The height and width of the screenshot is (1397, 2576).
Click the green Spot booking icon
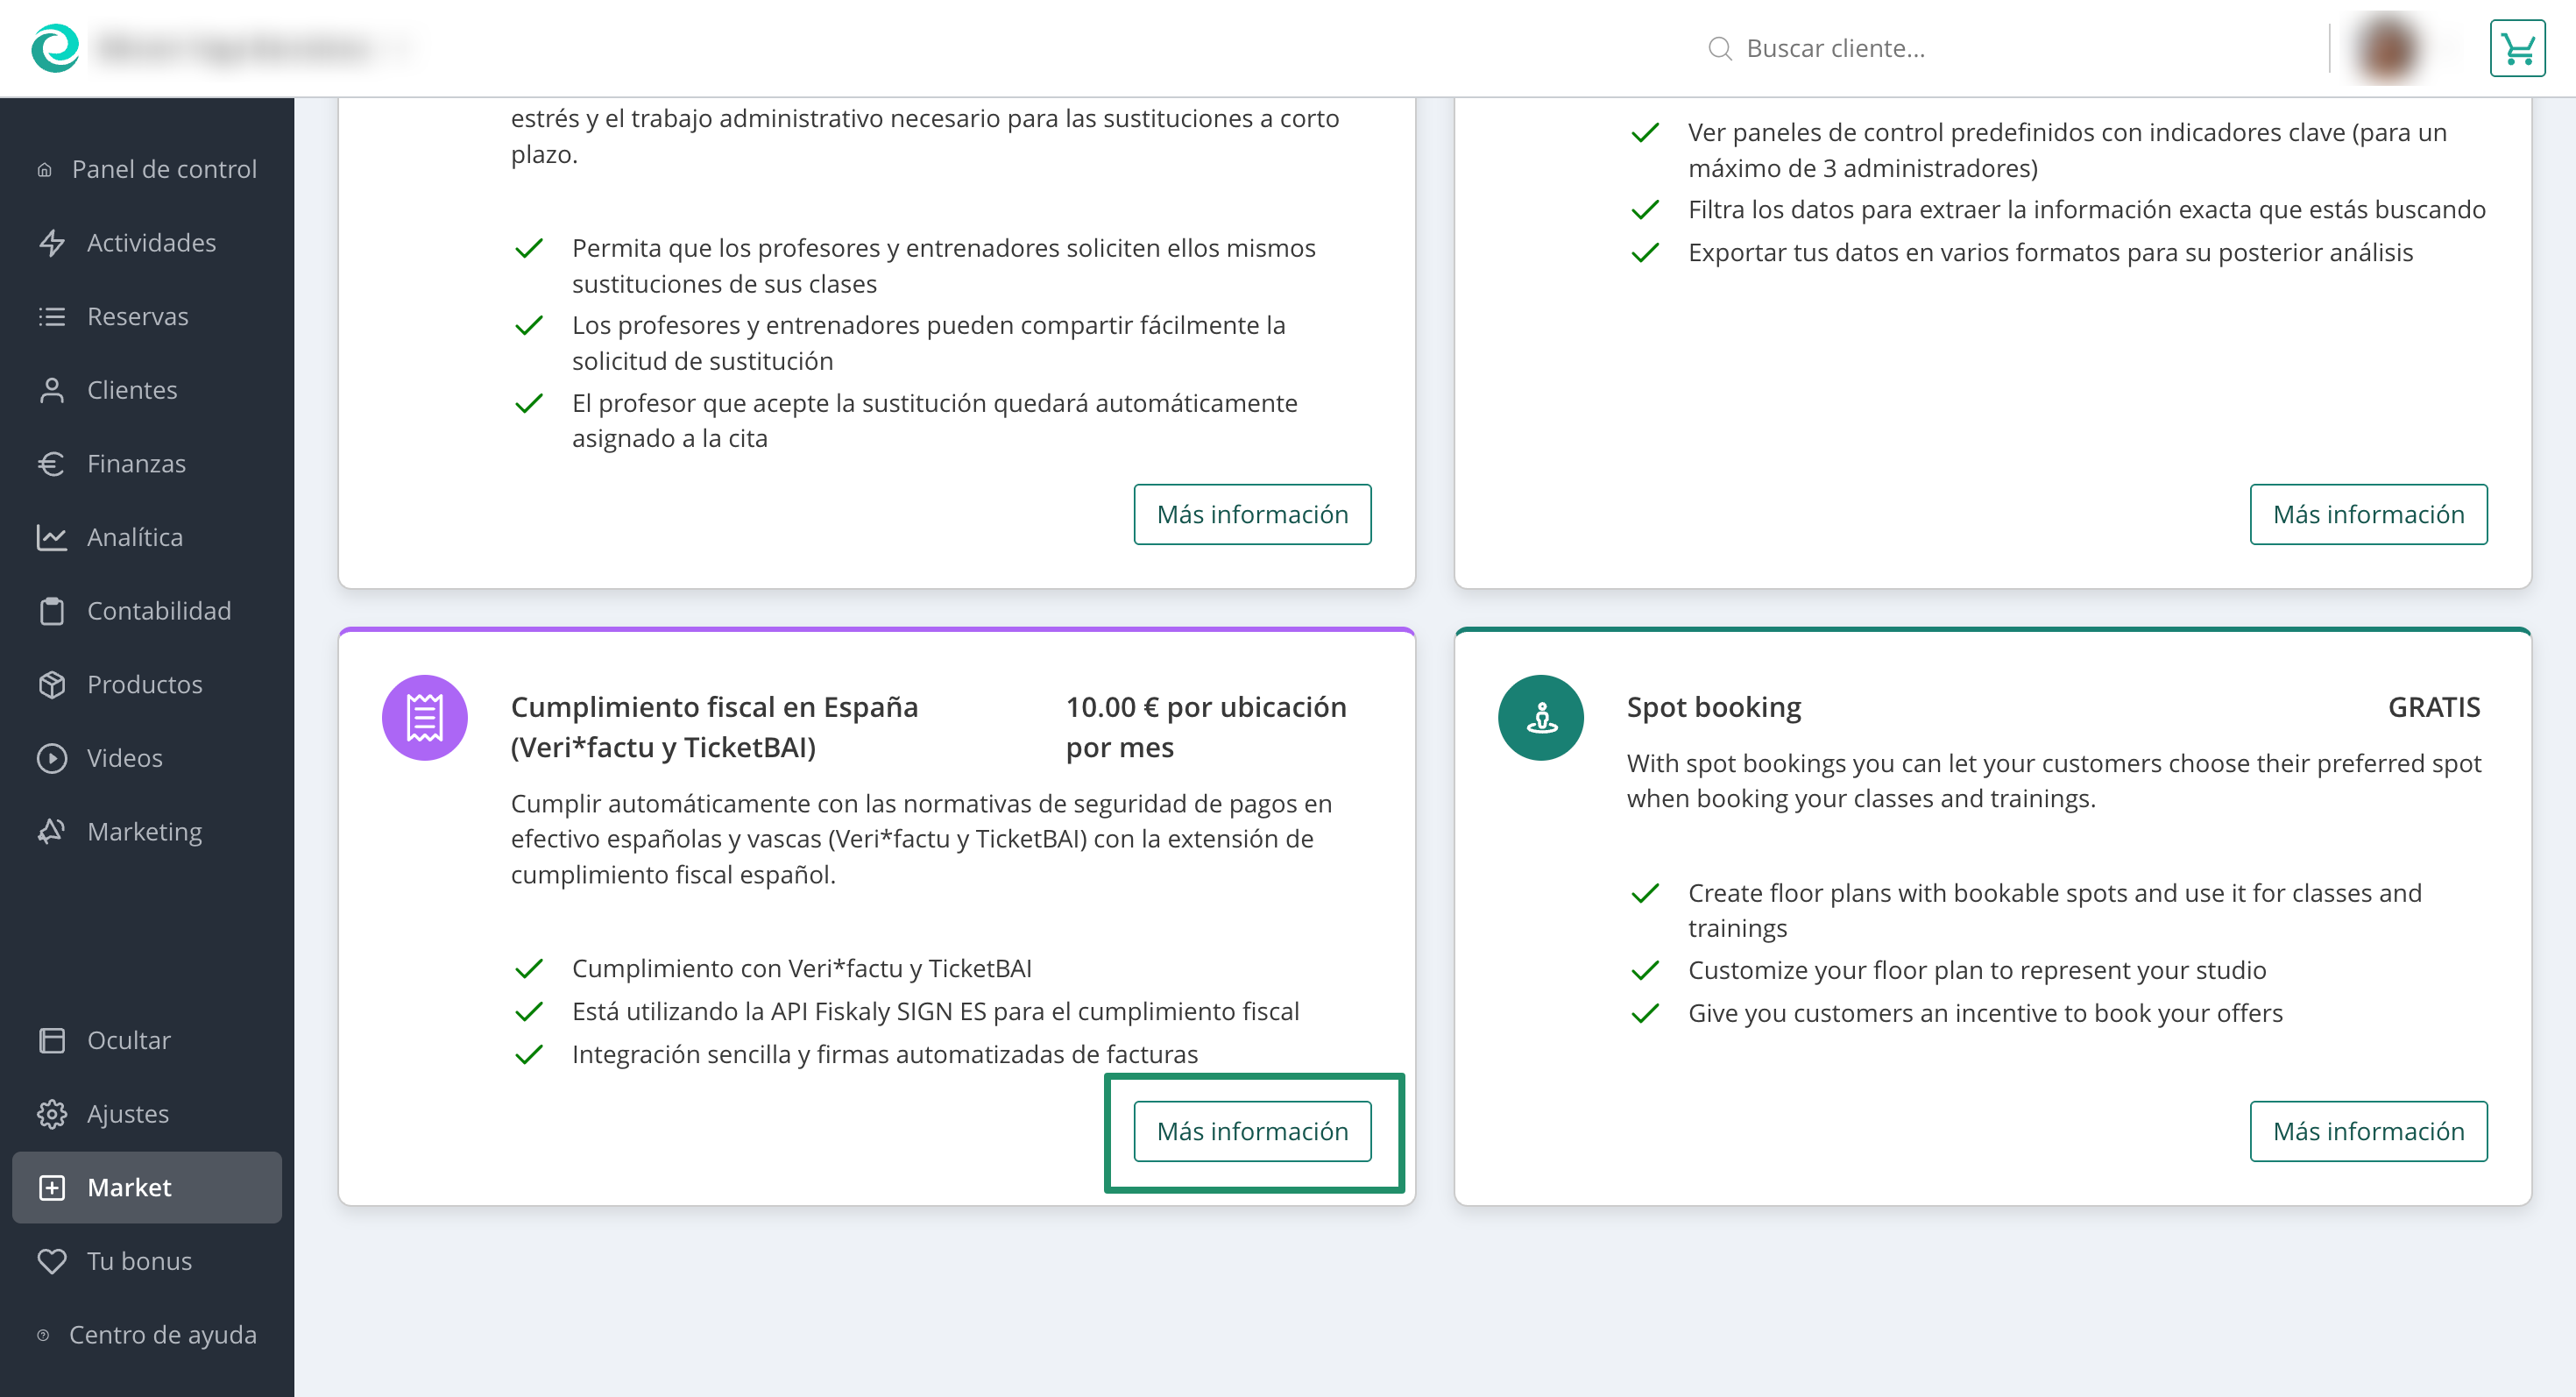point(1540,717)
